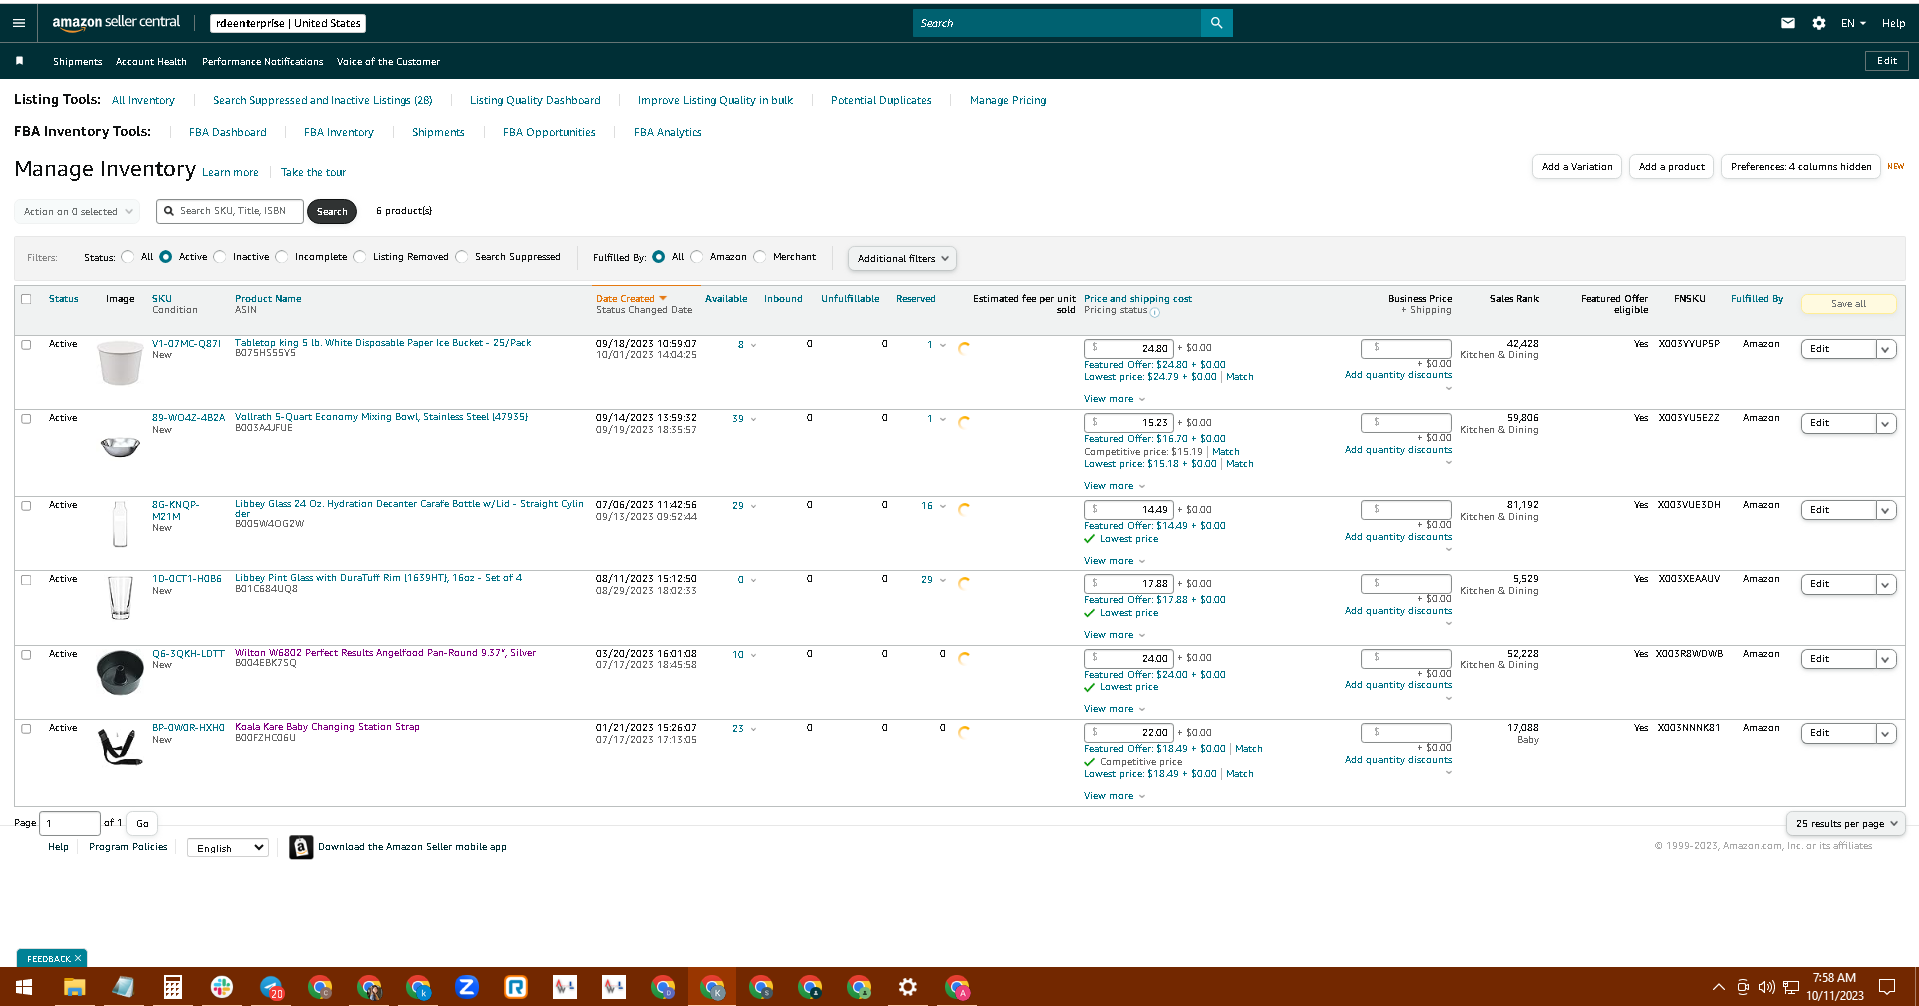Open the Notepad icon in taskbar
The image size is (1919, 1006).
[123, 987]
